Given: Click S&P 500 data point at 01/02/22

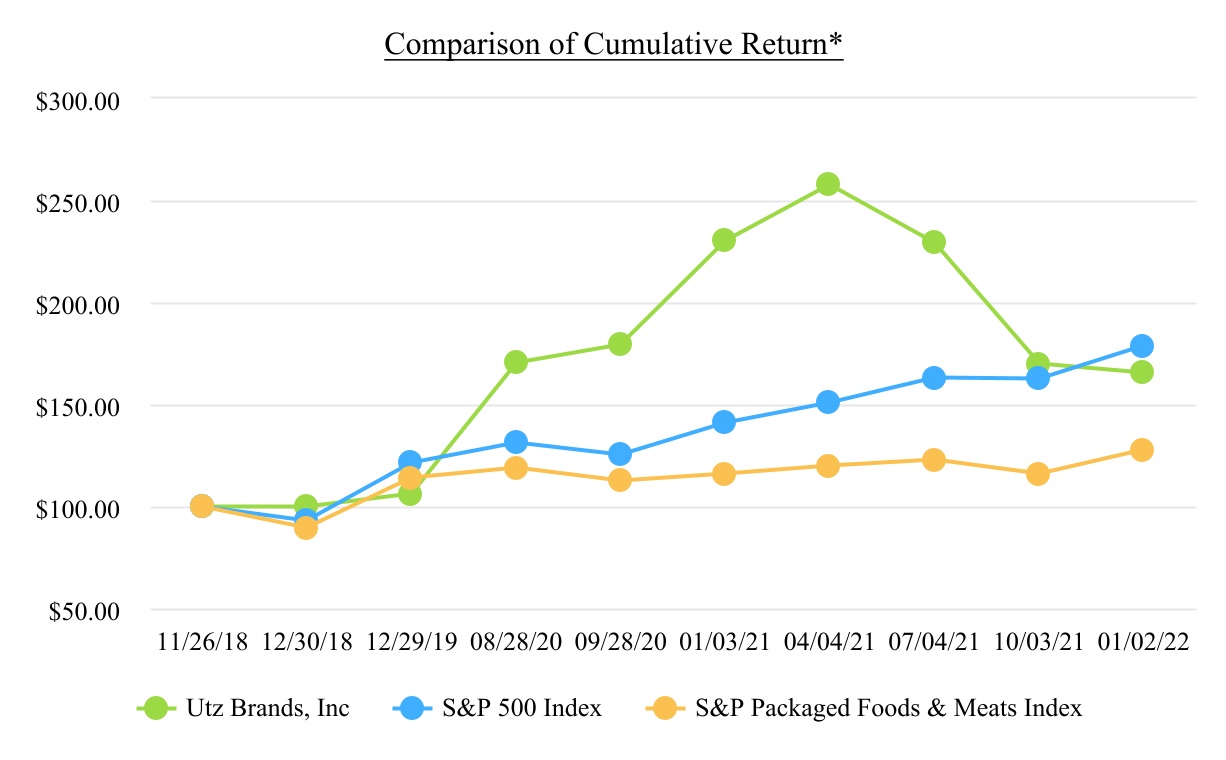Looking at the screenshot, I should click(x=1142, y=346).
